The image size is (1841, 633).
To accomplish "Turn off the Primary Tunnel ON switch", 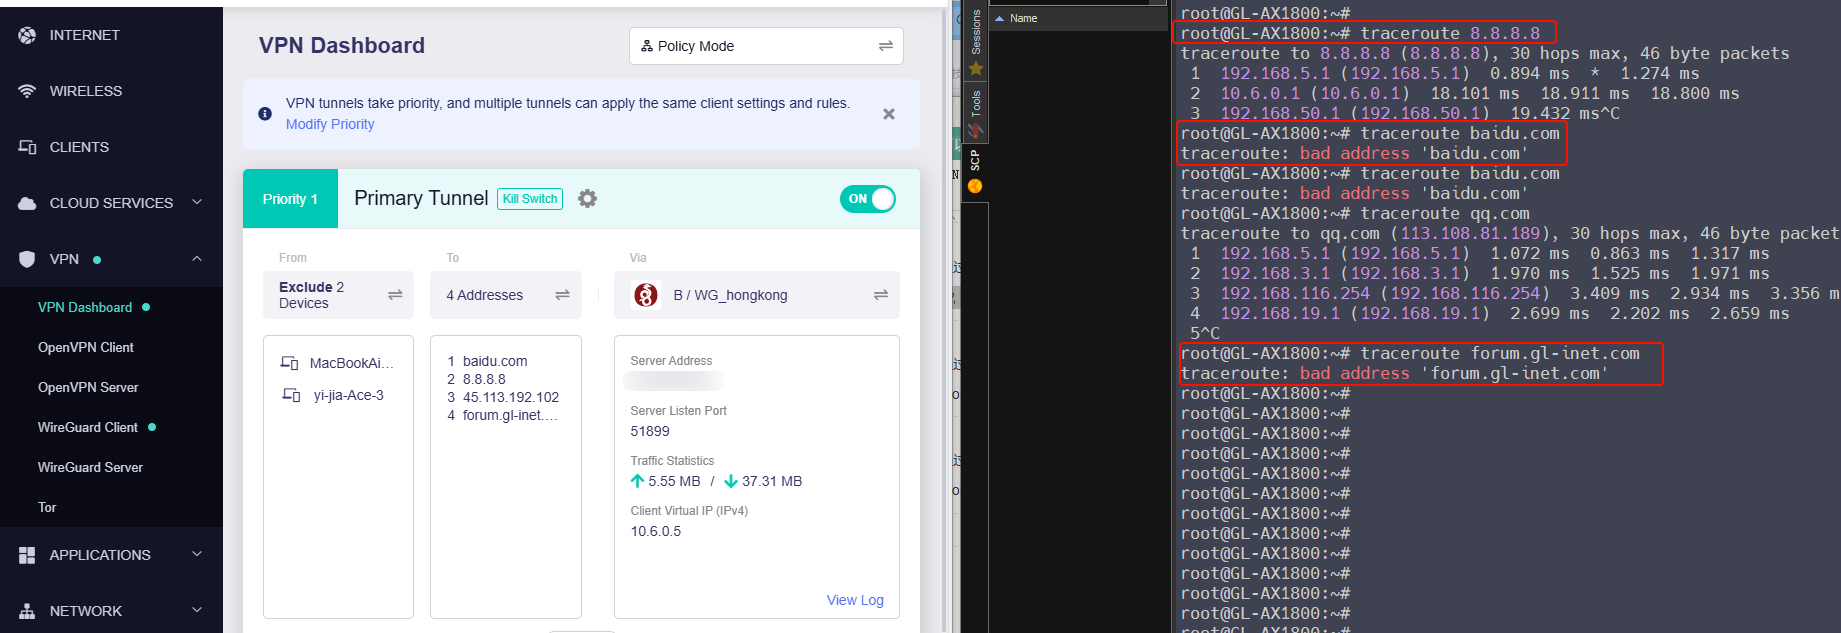I will tap(868, 199).
